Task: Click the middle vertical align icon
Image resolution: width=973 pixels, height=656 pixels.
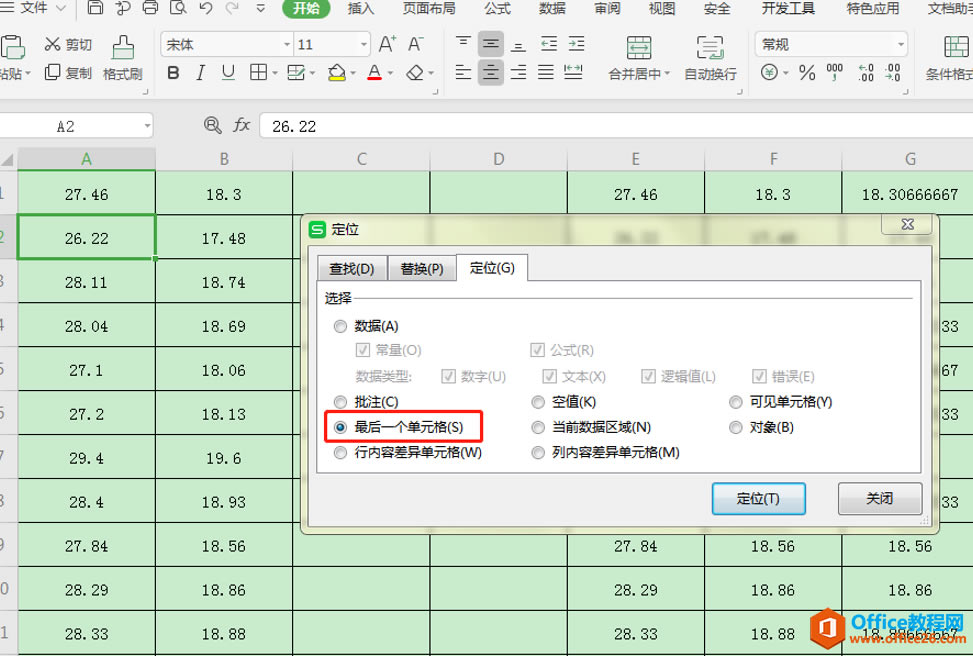Action: 490,44
